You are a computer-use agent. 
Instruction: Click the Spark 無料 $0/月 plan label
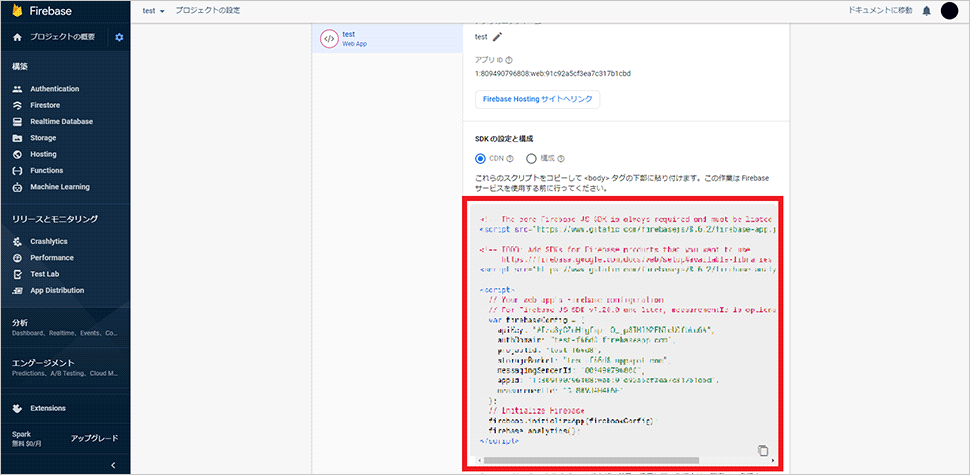point(26,439)
